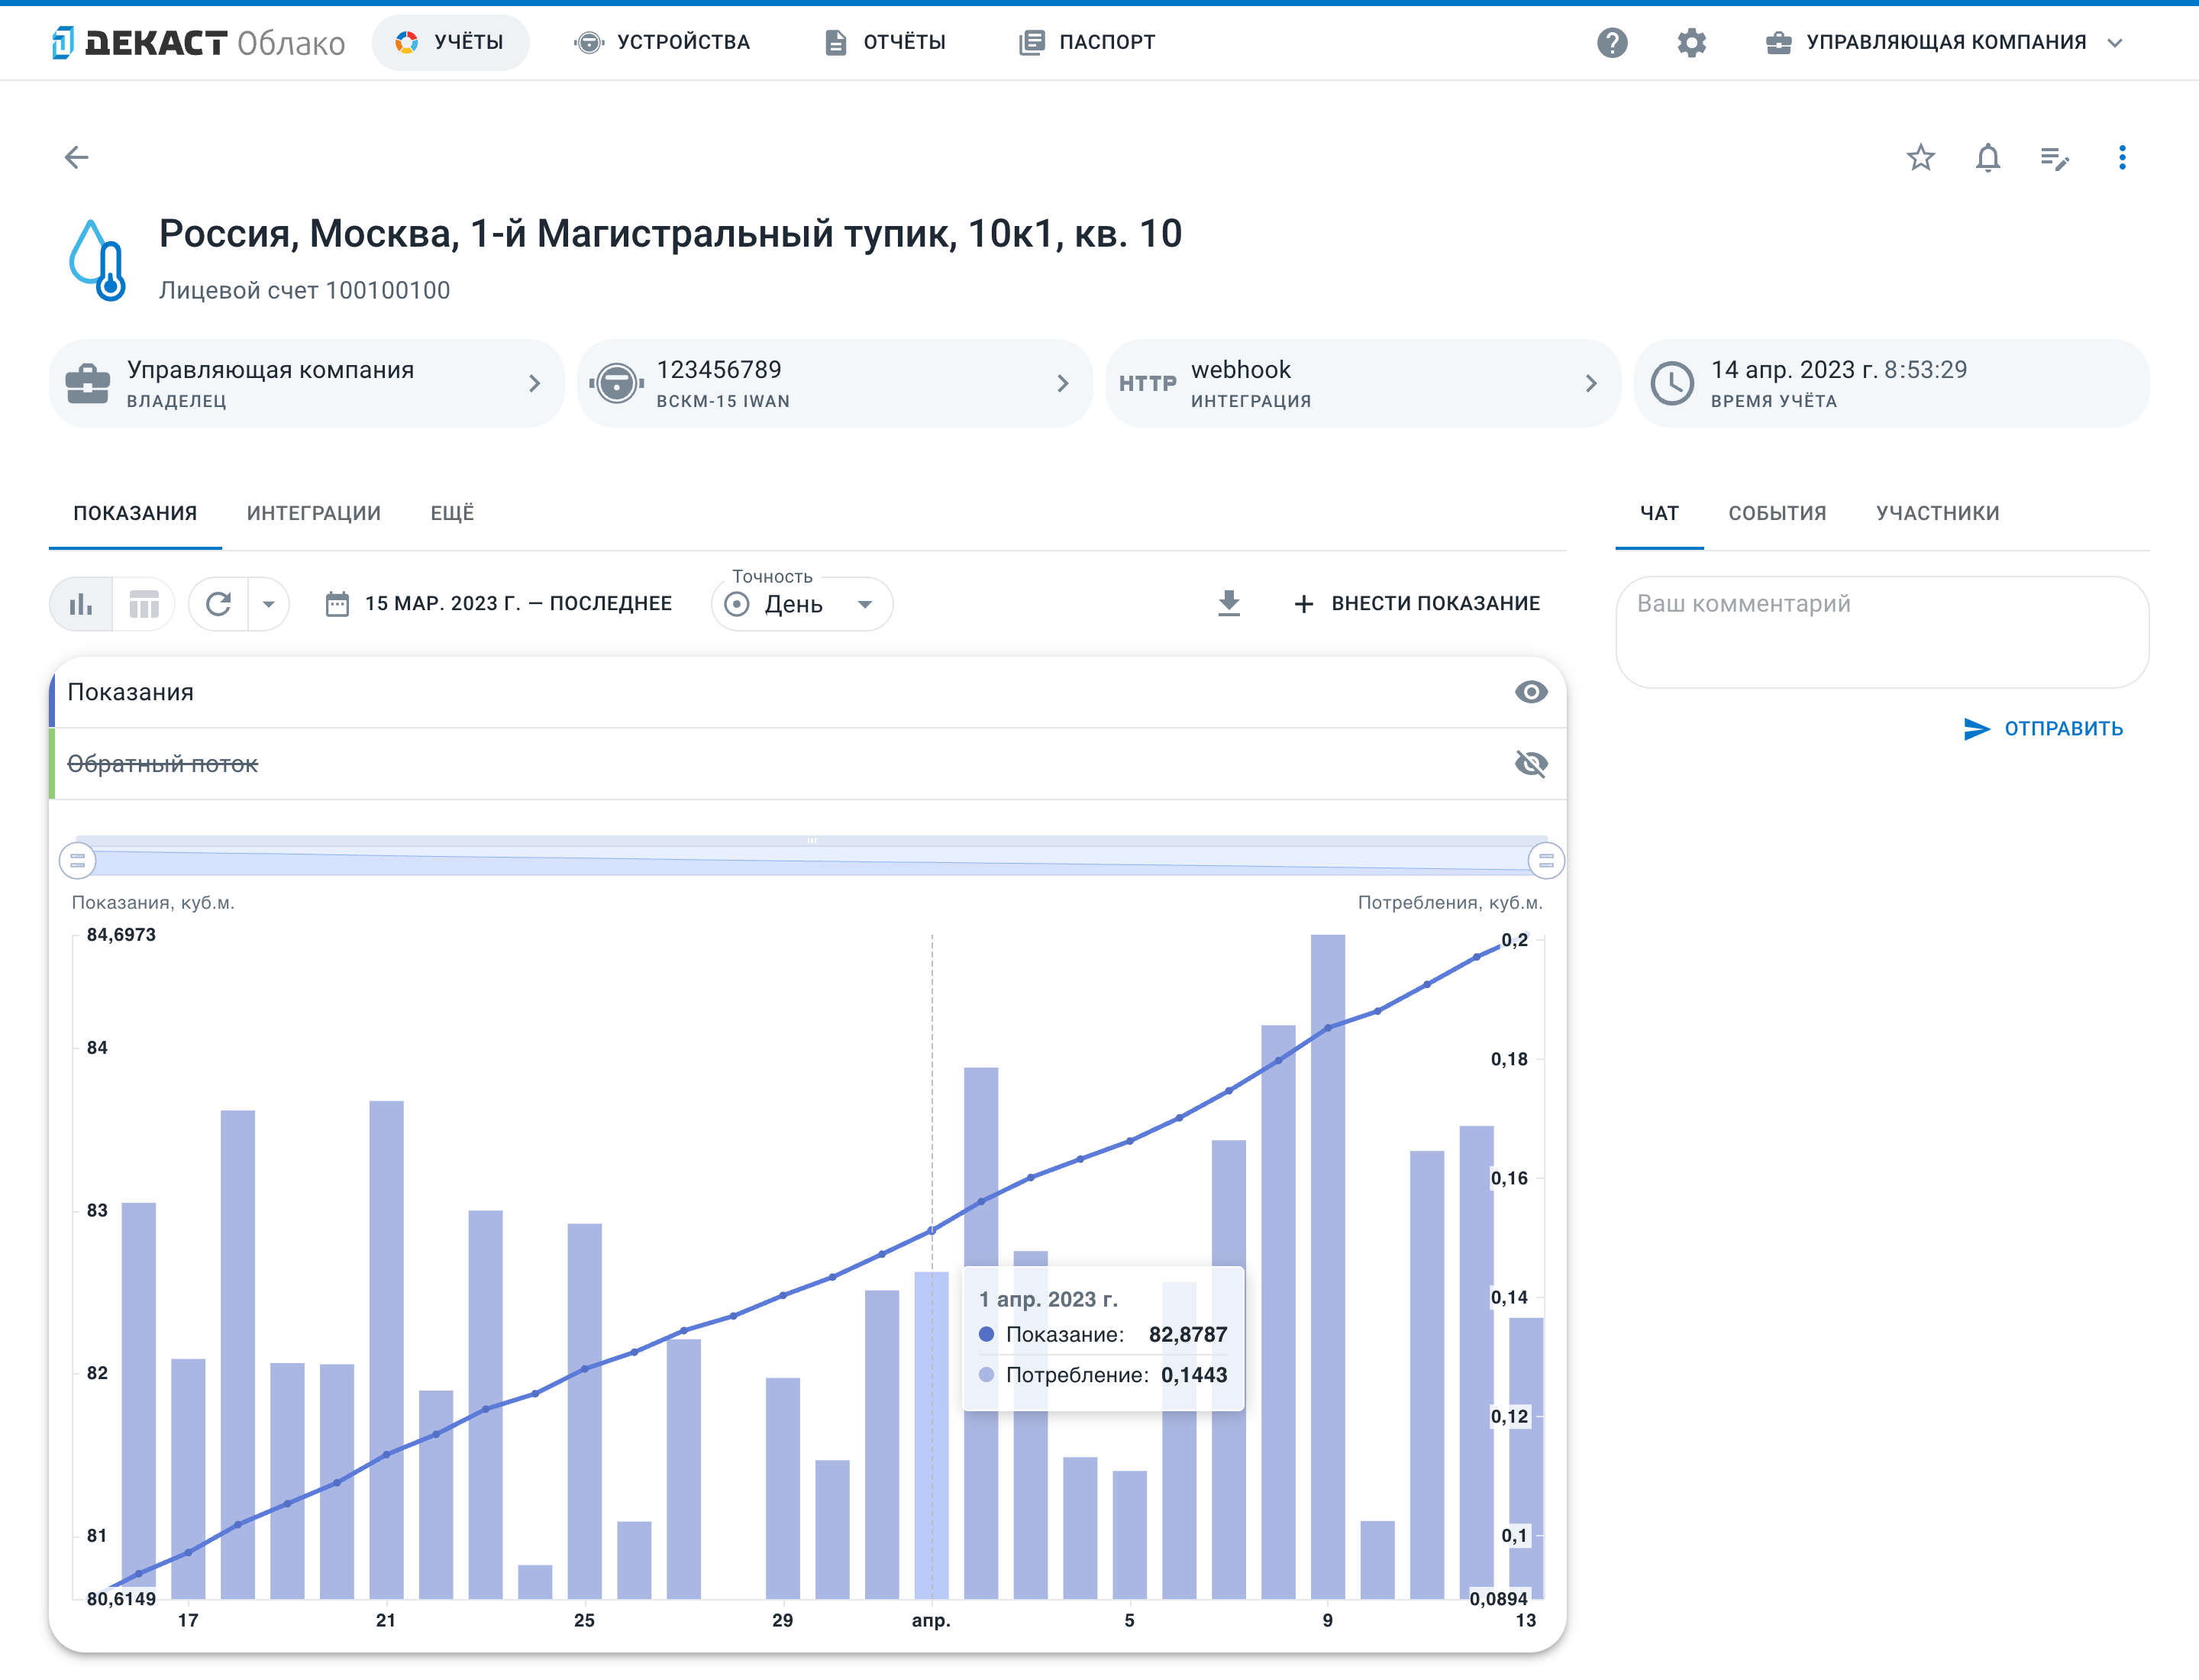Open notifications bell icon
Screen dimensions: 2199x1680
1988,157
